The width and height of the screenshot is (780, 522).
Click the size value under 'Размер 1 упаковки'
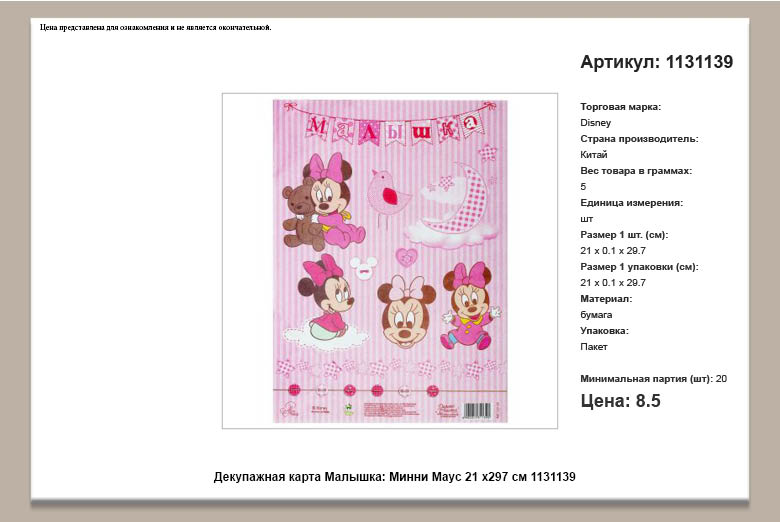613,283
